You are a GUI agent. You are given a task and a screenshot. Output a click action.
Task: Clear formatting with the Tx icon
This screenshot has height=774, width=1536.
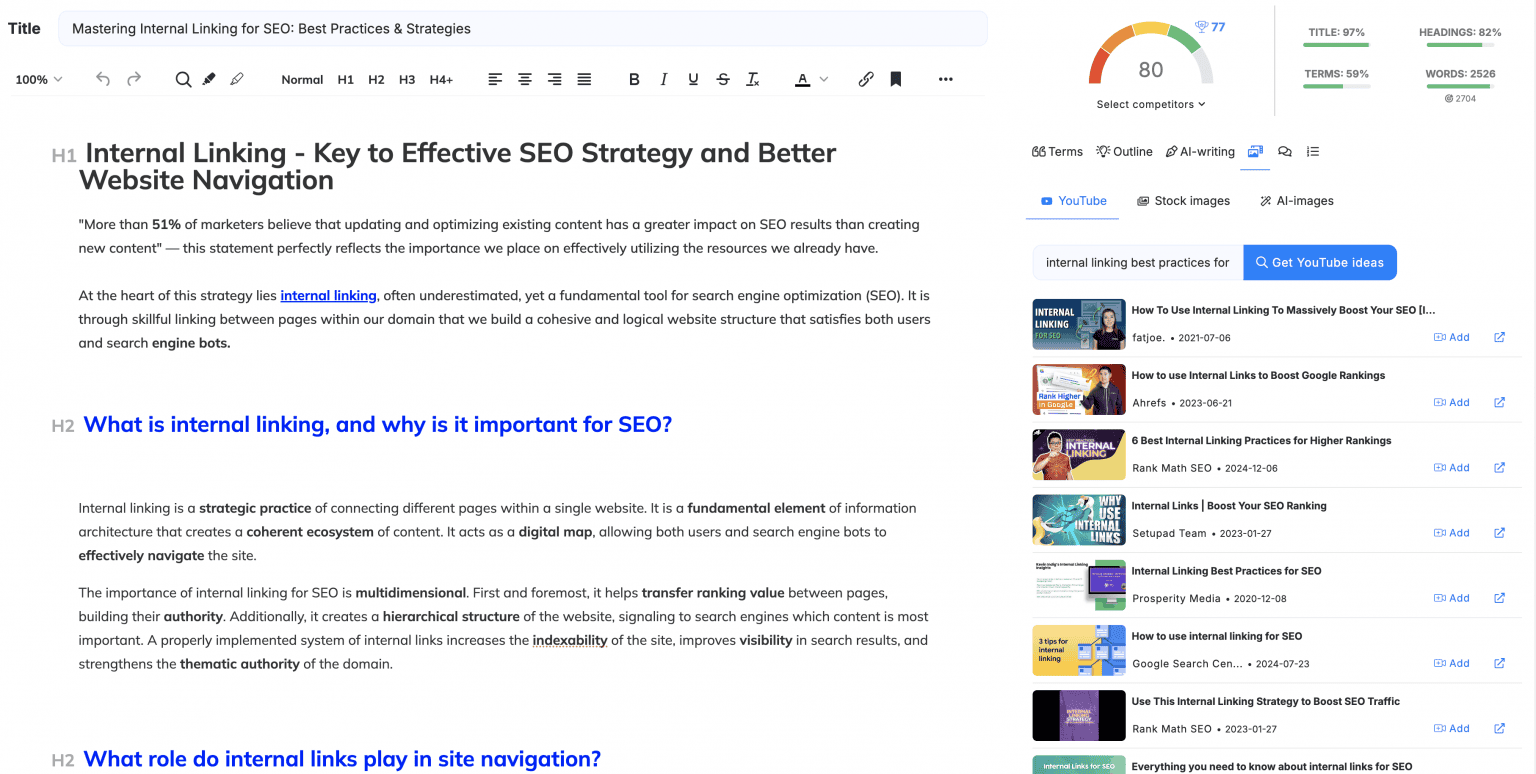point(753,79)
